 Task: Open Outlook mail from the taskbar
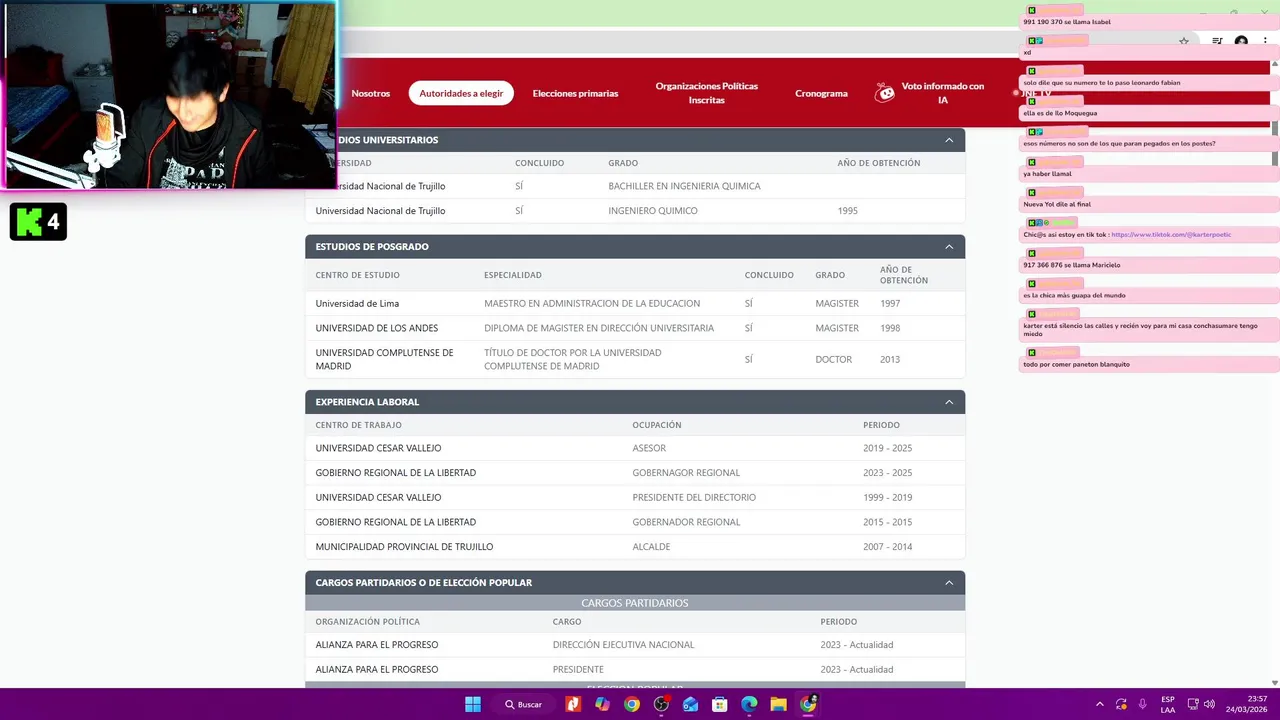click(690, 704)
